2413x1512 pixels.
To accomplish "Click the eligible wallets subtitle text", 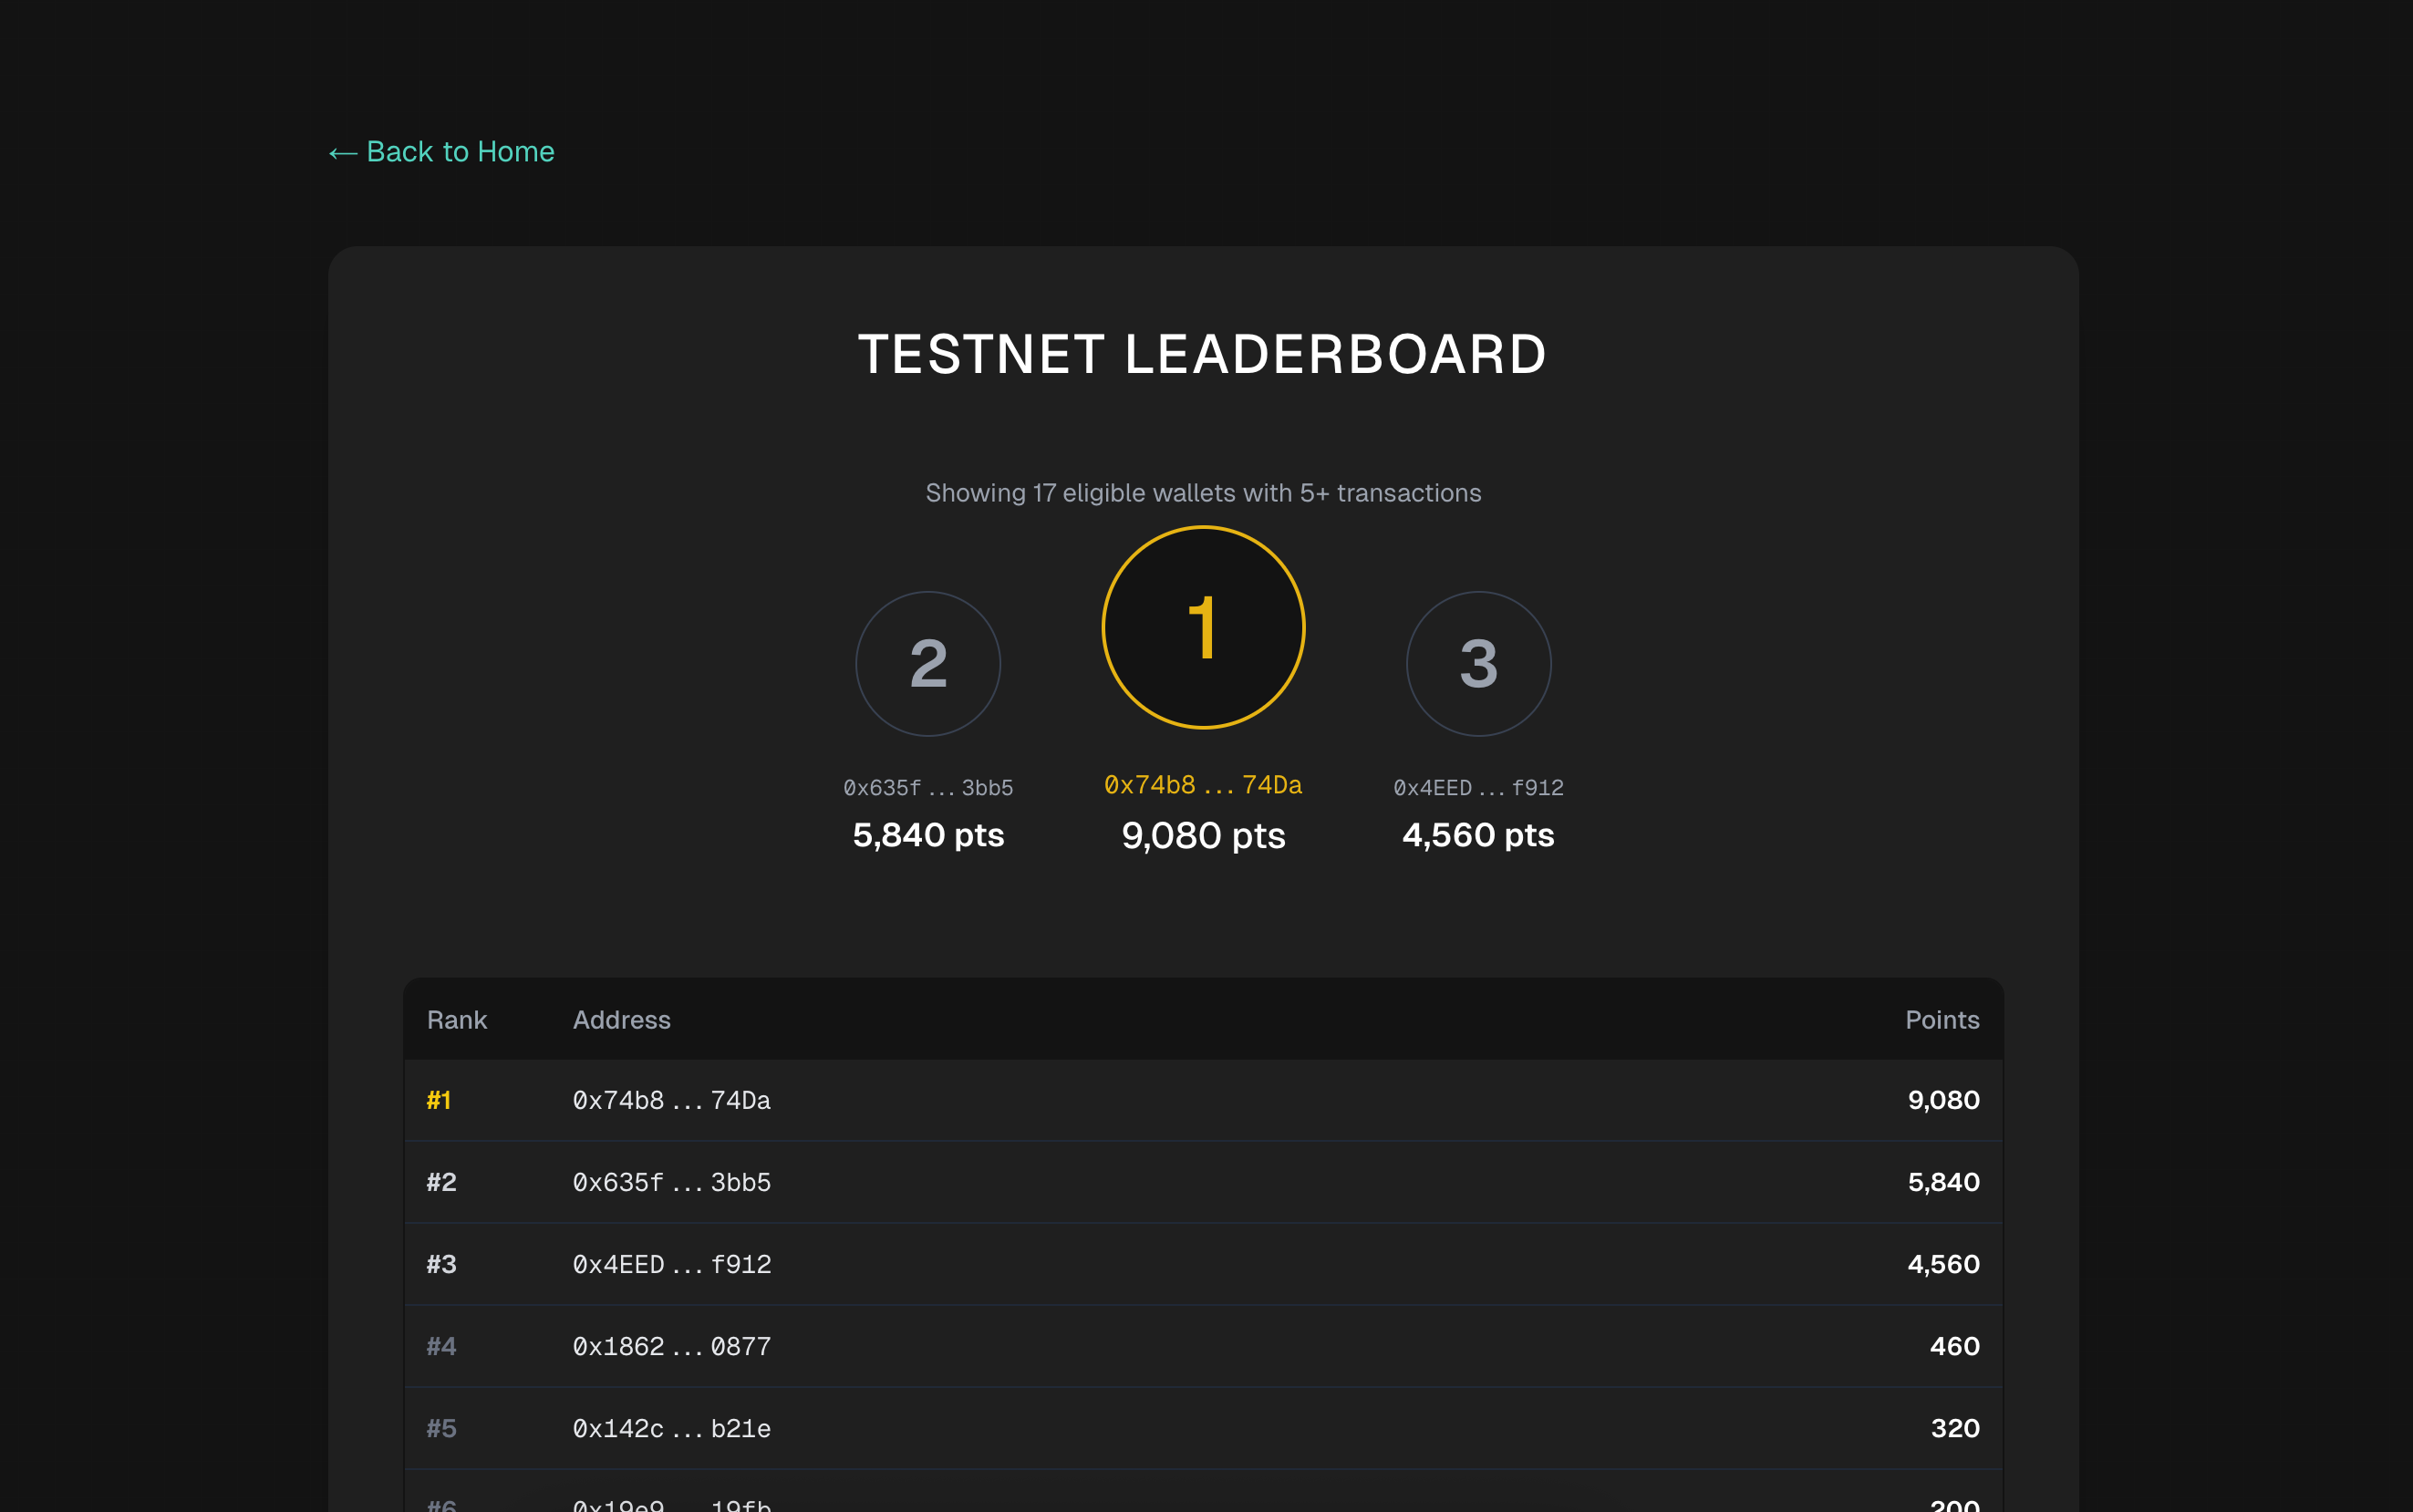I will (1203, 493).
